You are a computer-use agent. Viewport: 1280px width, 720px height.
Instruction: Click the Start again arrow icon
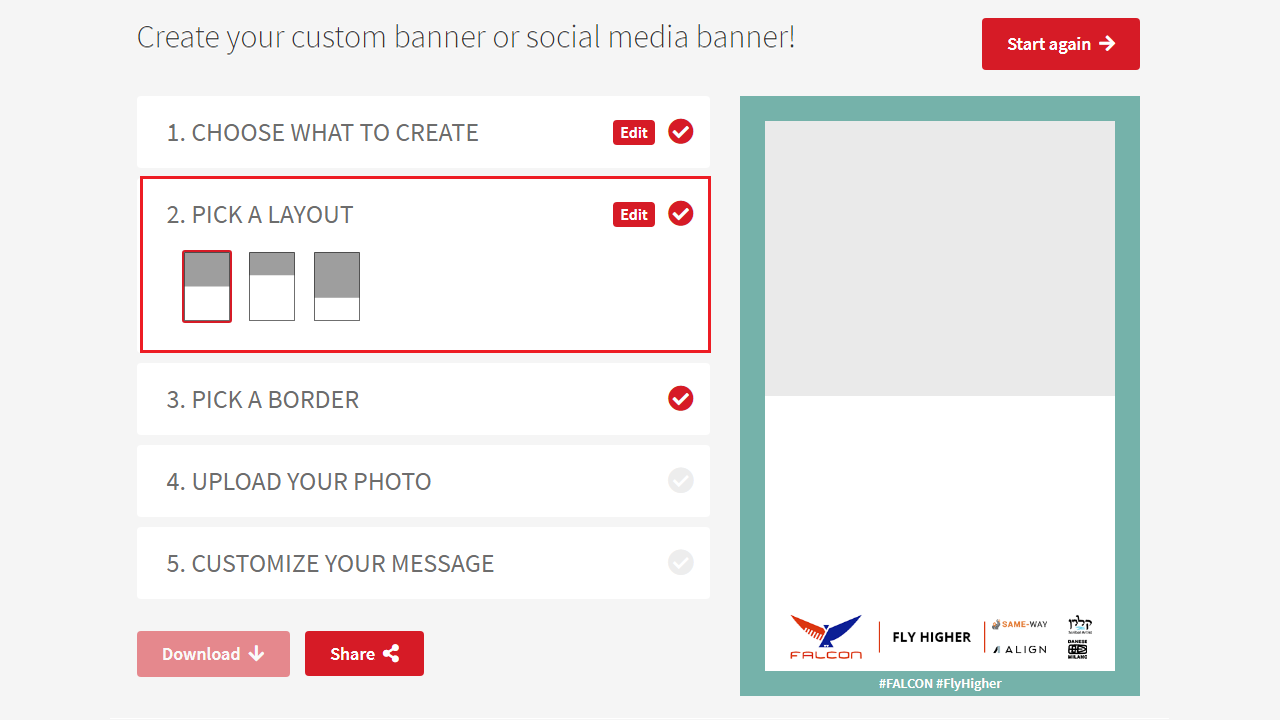click(x=1107, y=44)
